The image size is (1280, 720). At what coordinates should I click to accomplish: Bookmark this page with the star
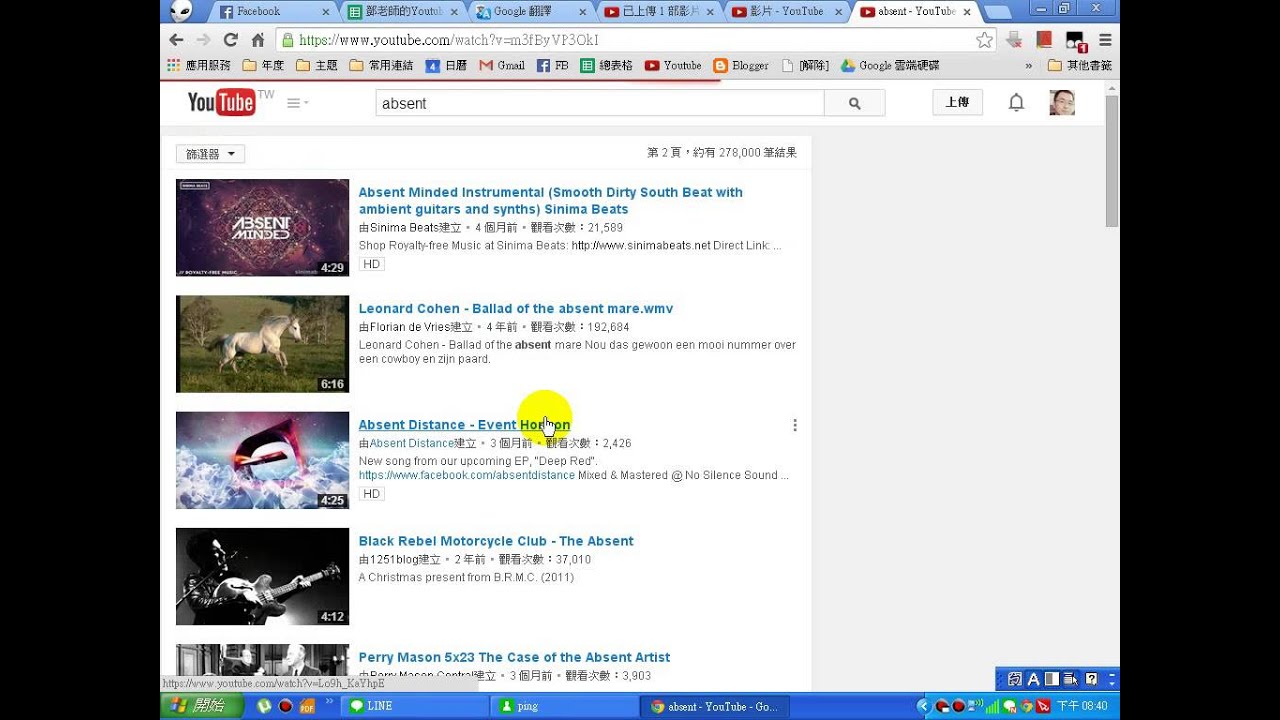985,40
